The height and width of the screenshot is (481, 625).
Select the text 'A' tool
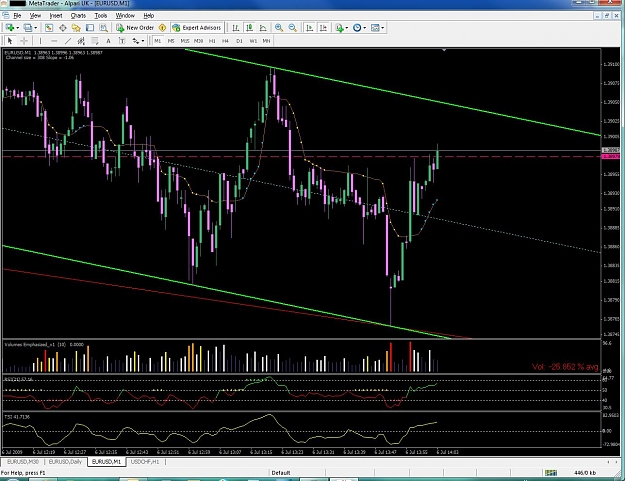pos(108,41)
